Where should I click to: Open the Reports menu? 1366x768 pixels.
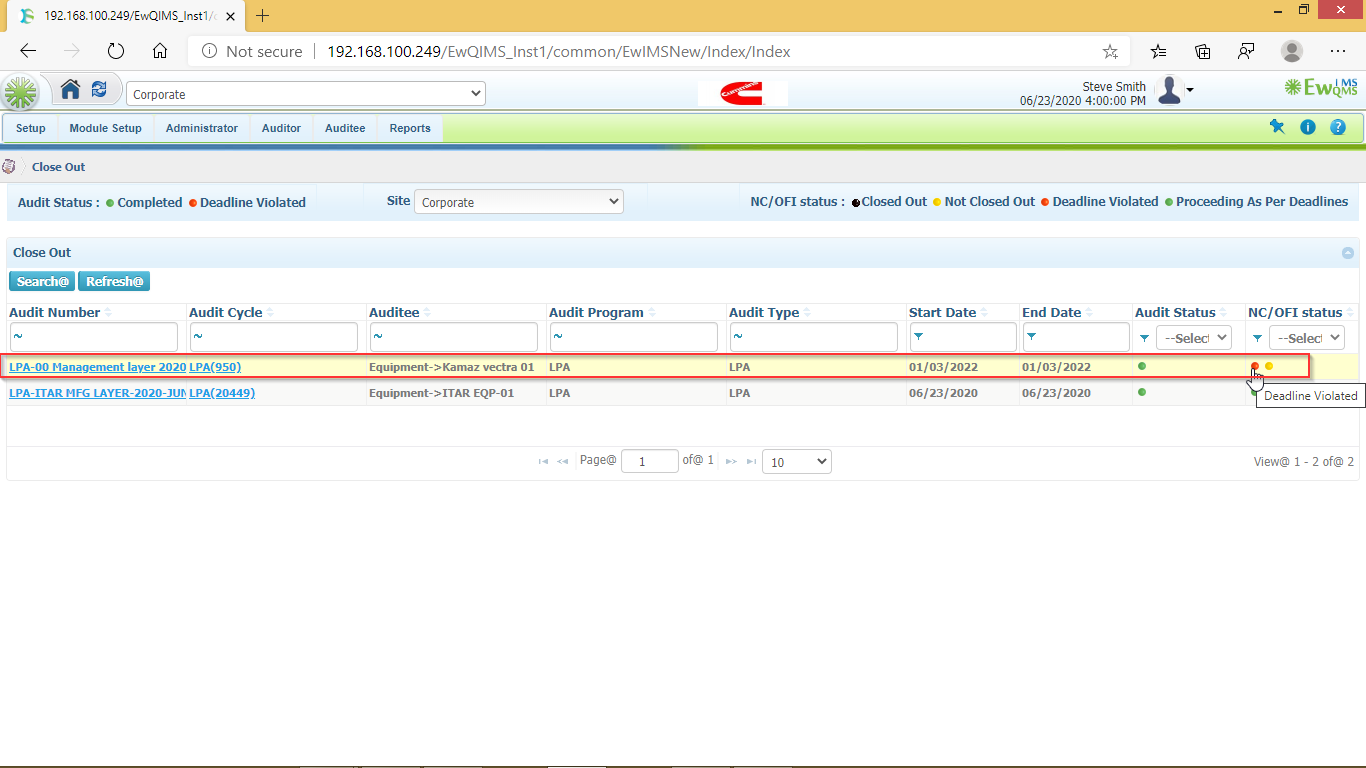click(410, 128)
